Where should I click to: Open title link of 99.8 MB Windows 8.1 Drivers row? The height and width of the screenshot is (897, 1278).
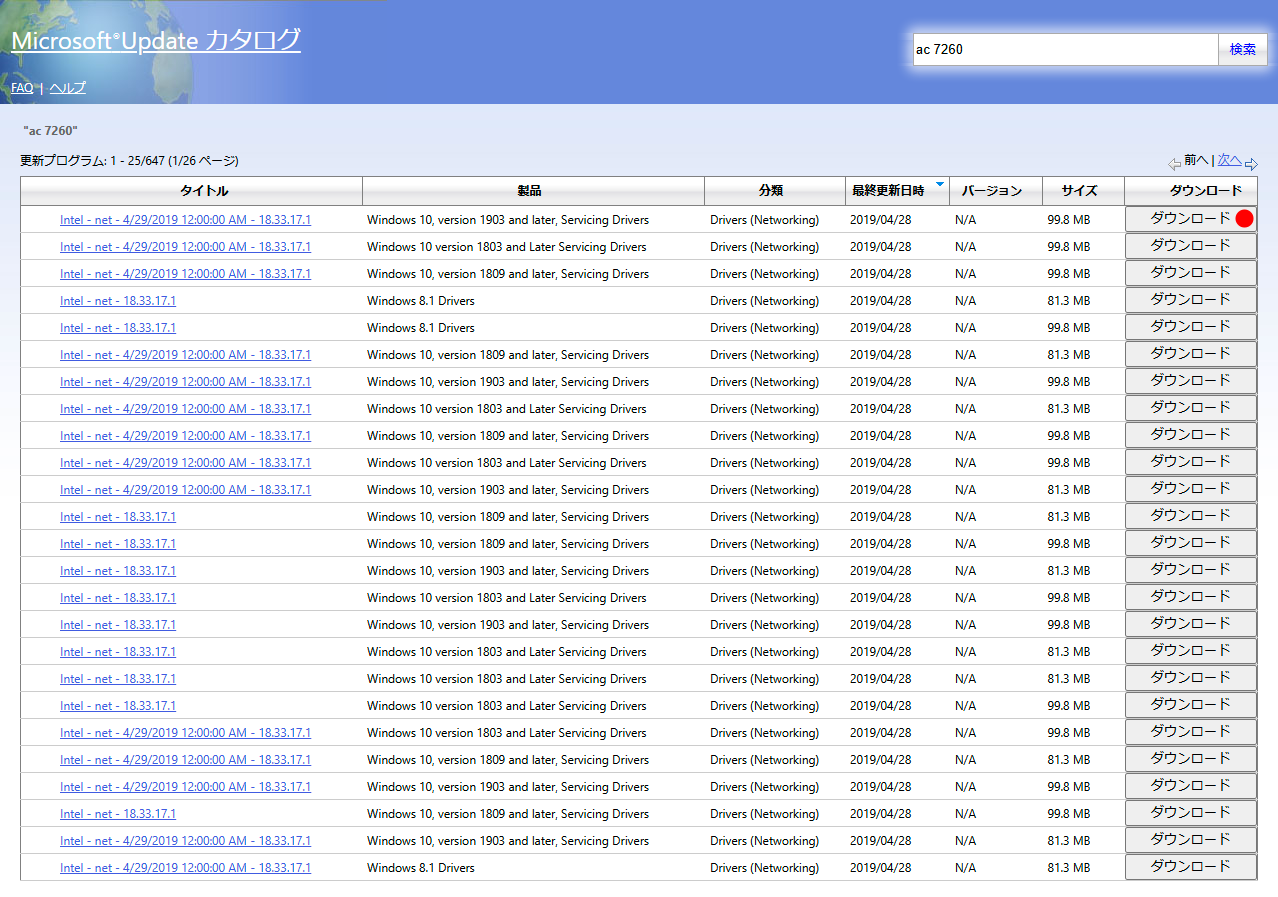pyautogui.click(x=118, y=328)
